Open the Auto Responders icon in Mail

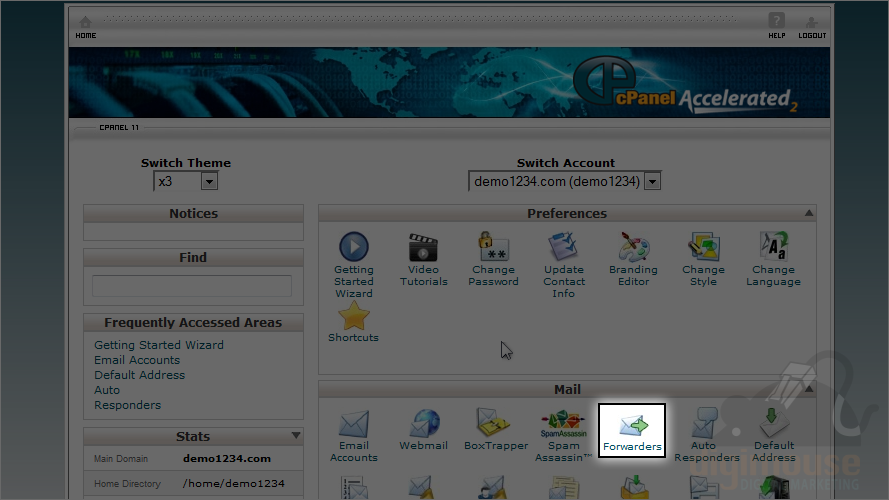(x=705, y=422)
